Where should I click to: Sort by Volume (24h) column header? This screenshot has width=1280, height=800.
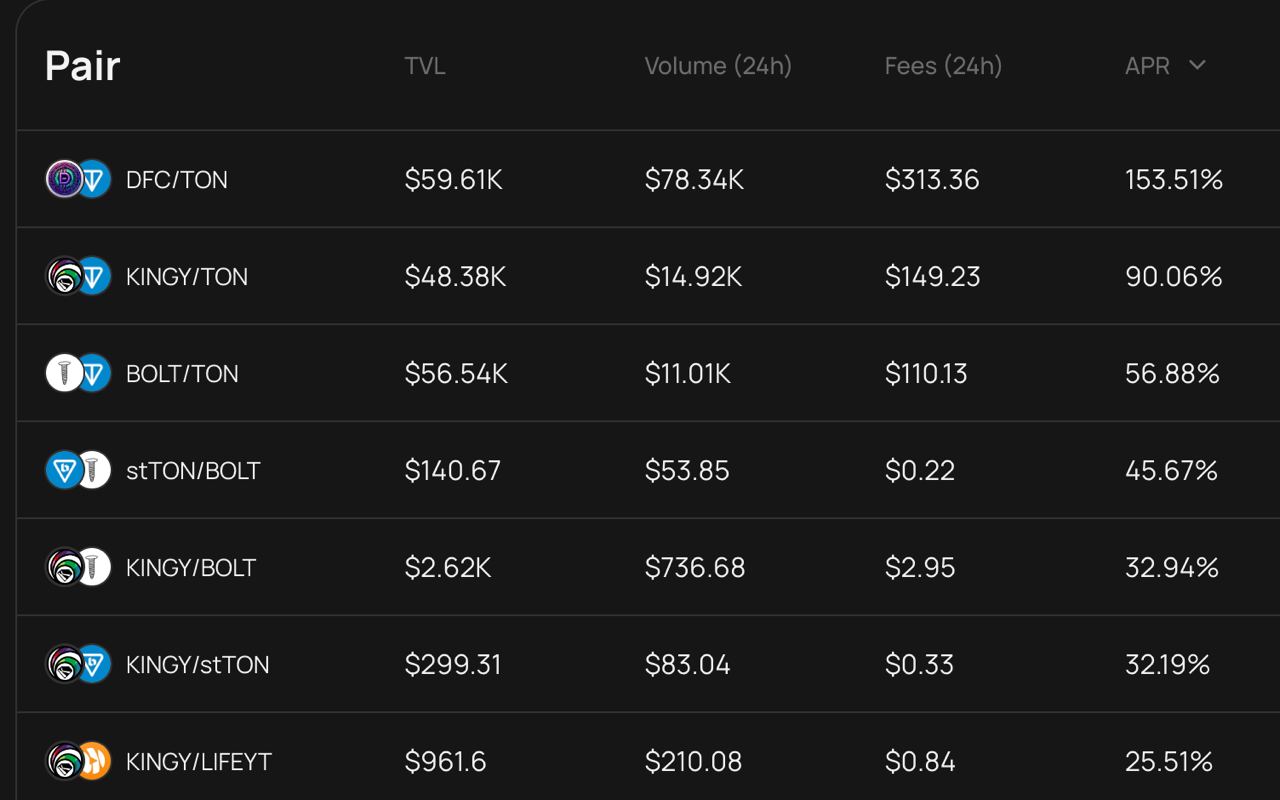tap(718, 66)
